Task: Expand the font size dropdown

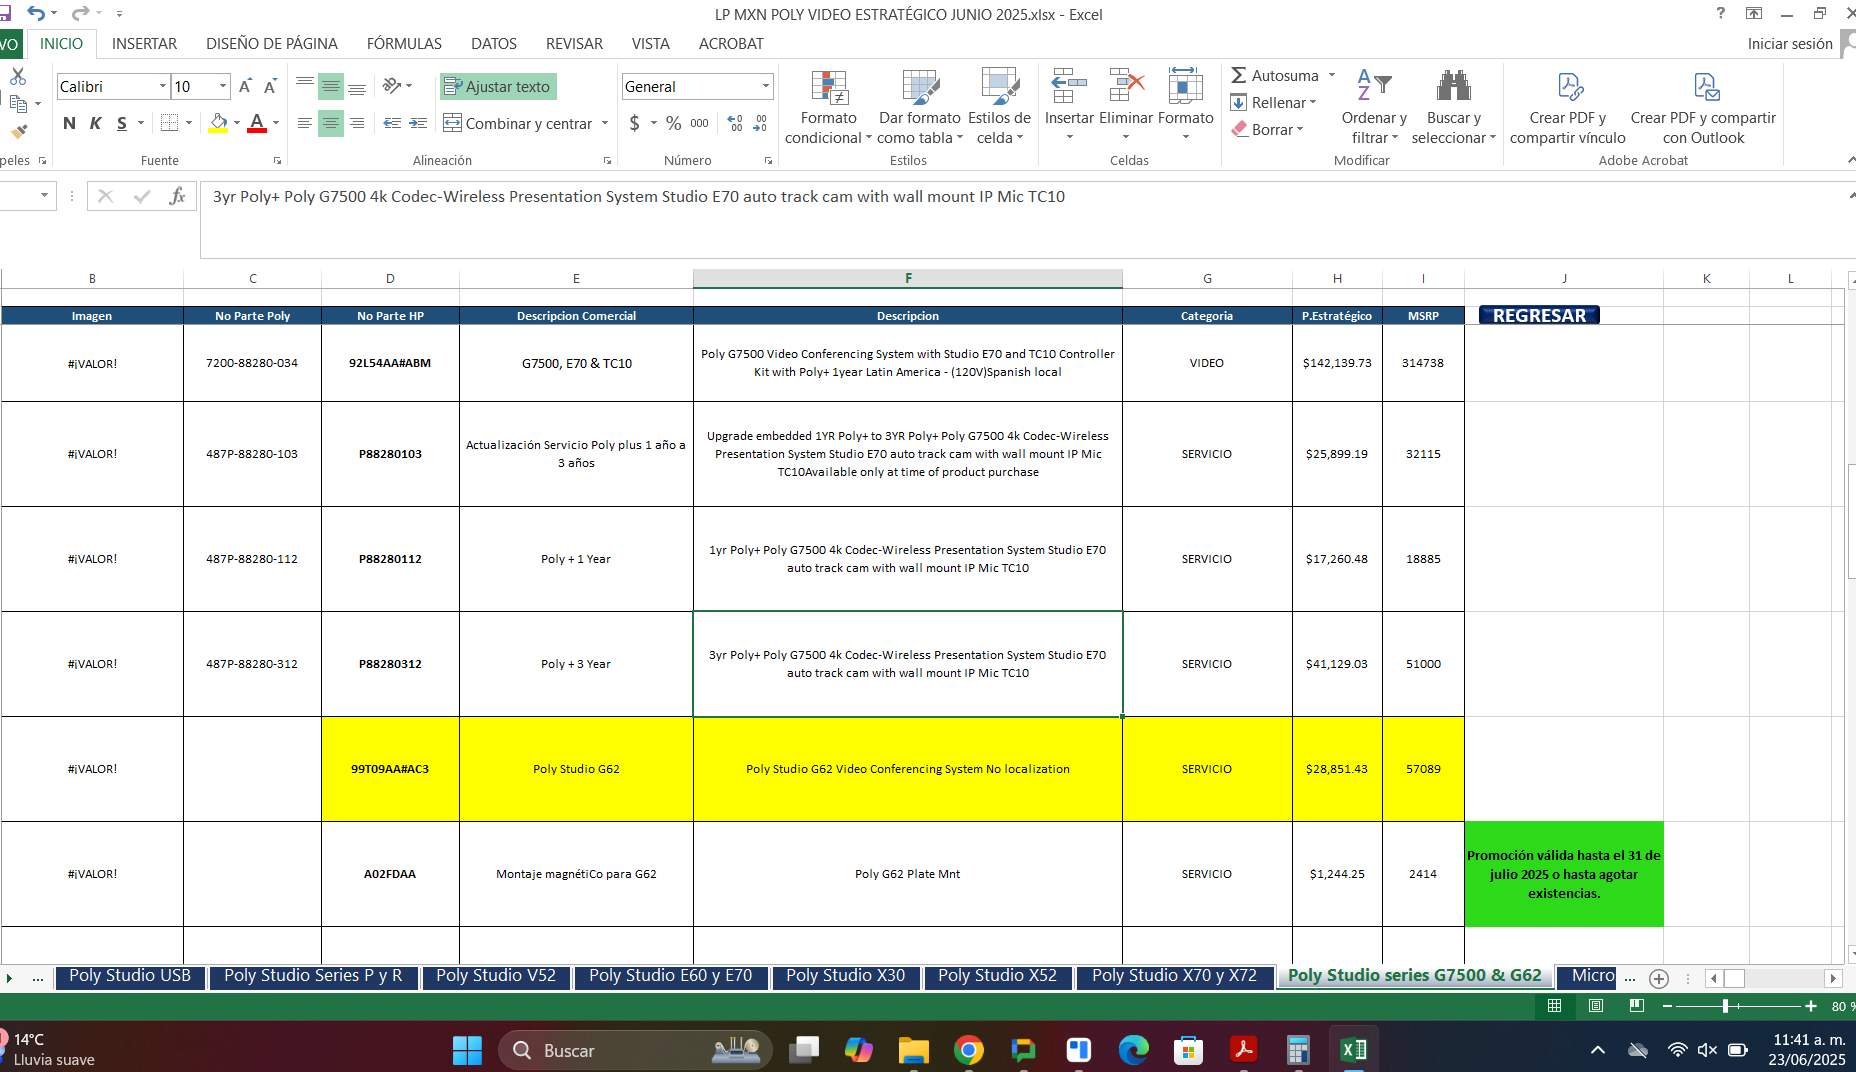Action: pyautogui.click(x=223, y=87)
